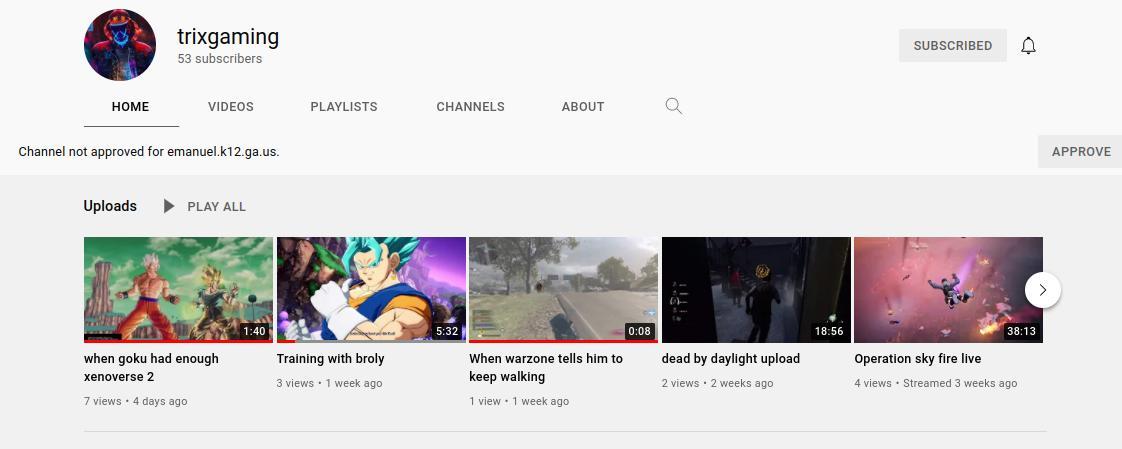Advance uploads carousel with next arrow

pyautogui.click(x=1043, y=290)
